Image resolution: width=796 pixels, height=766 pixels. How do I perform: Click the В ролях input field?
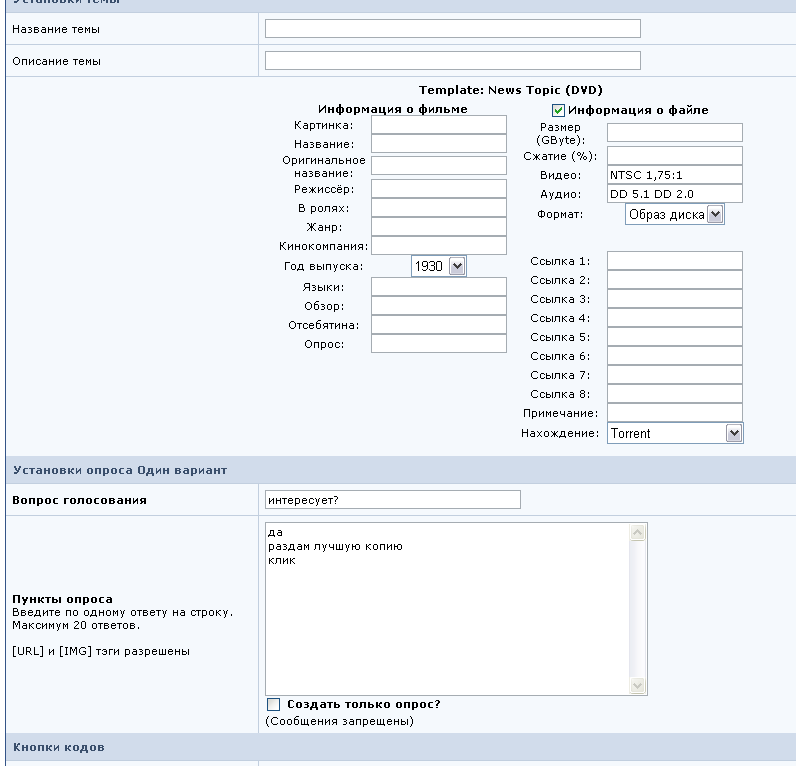coord(439,208)
